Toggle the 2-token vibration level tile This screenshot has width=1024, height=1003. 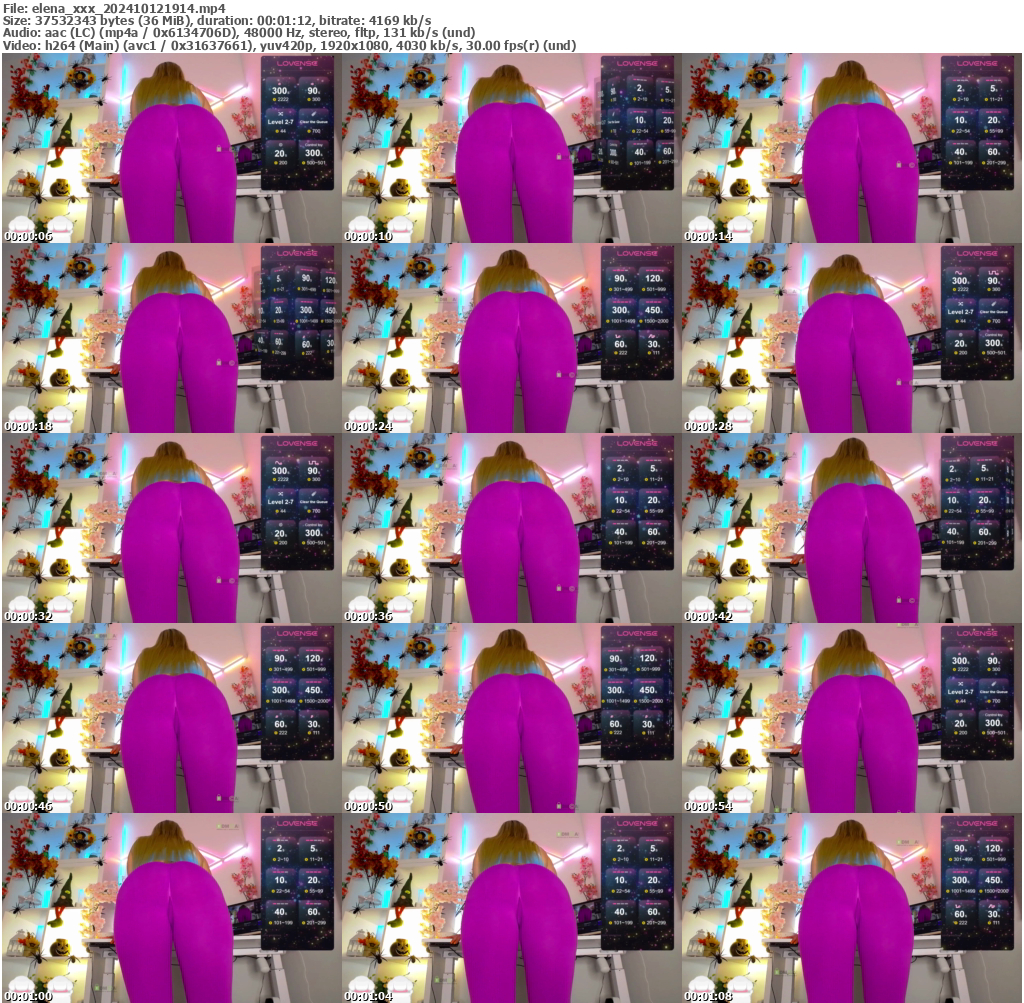click(x=958, y=90)
